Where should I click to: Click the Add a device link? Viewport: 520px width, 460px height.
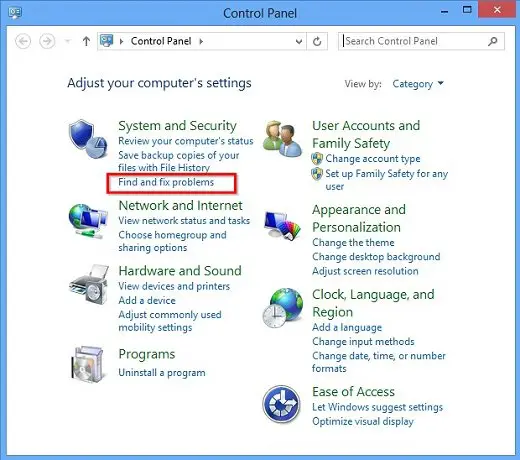(147, 301)
